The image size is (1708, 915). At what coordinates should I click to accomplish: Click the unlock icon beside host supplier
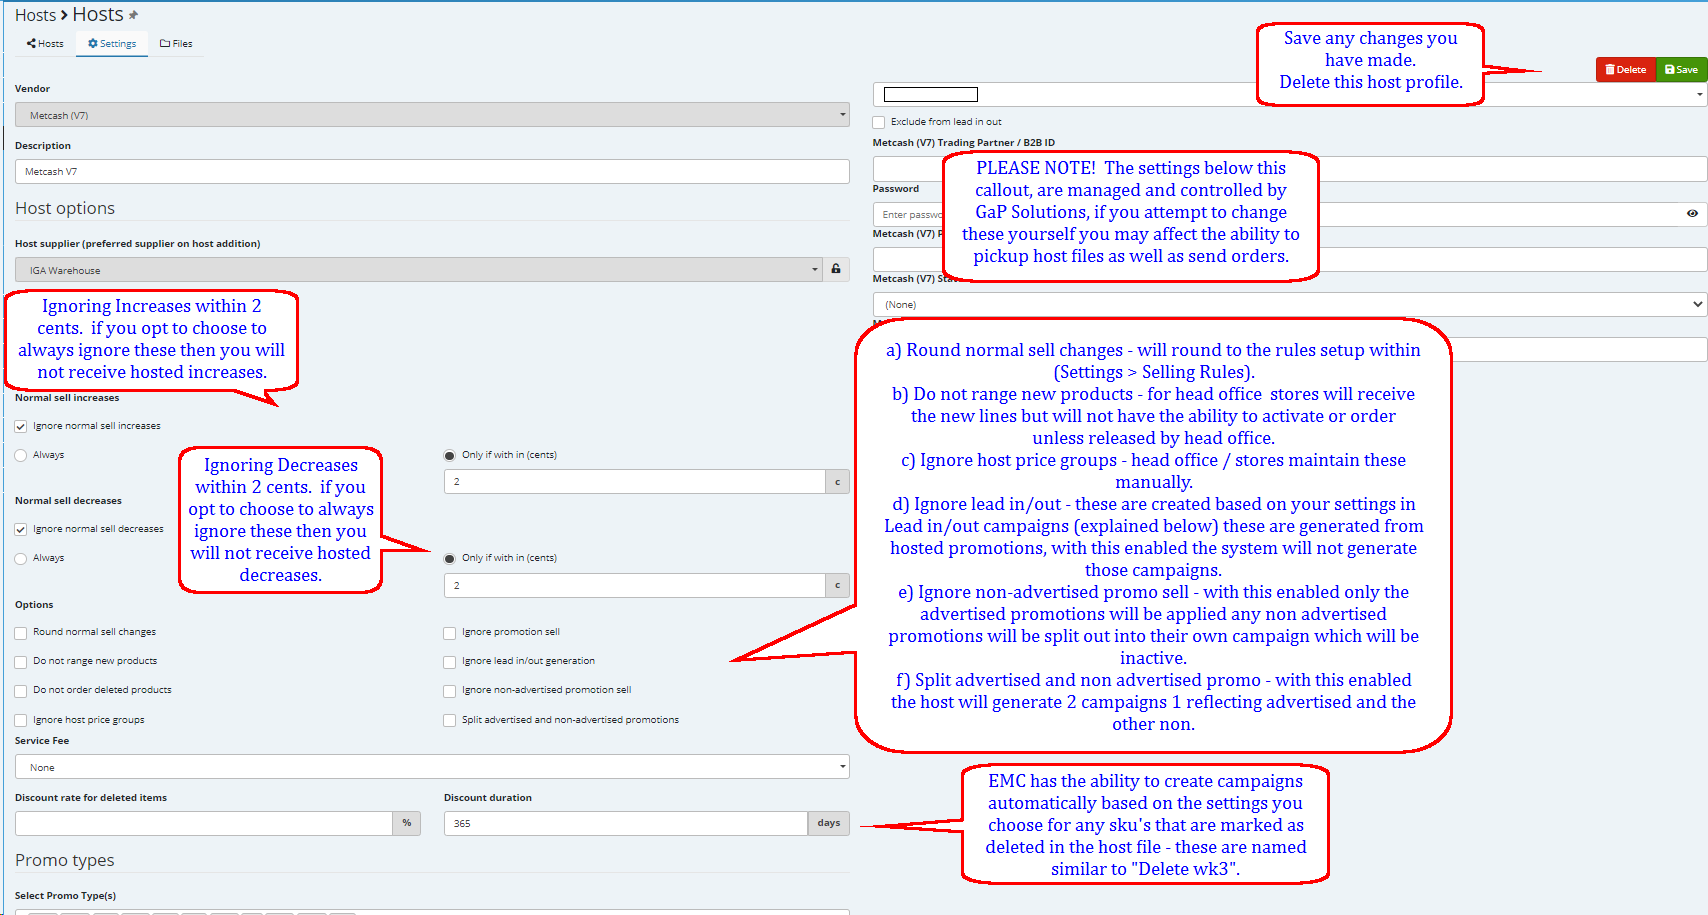pos(836,269)
